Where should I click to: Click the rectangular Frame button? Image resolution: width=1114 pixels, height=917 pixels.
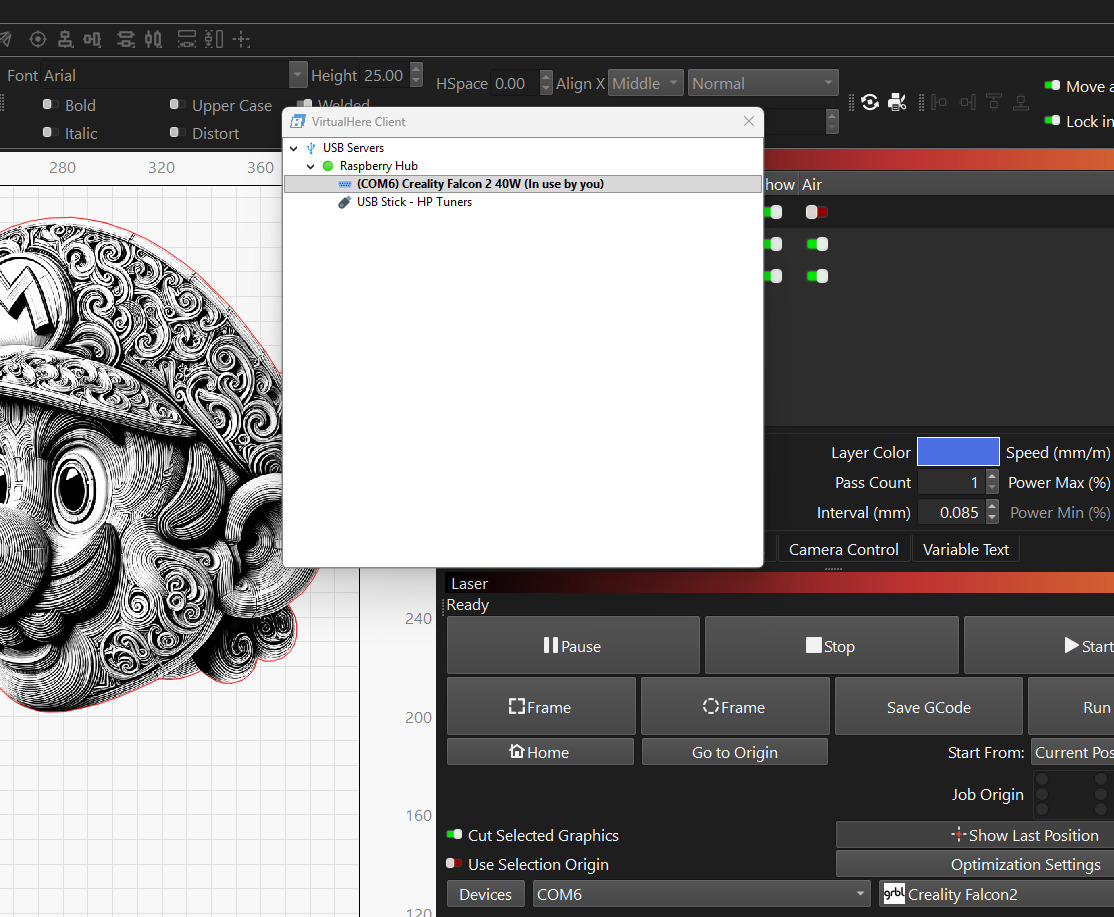(540, 707)
